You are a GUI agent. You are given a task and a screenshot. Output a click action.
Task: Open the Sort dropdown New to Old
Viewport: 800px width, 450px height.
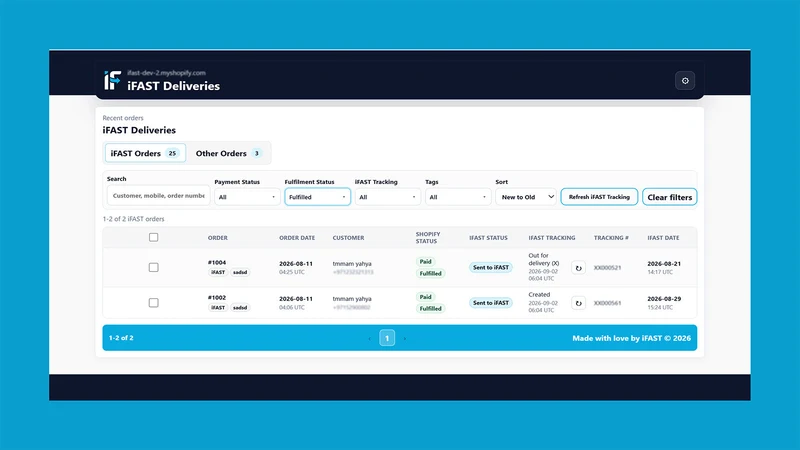click(526, 197)
